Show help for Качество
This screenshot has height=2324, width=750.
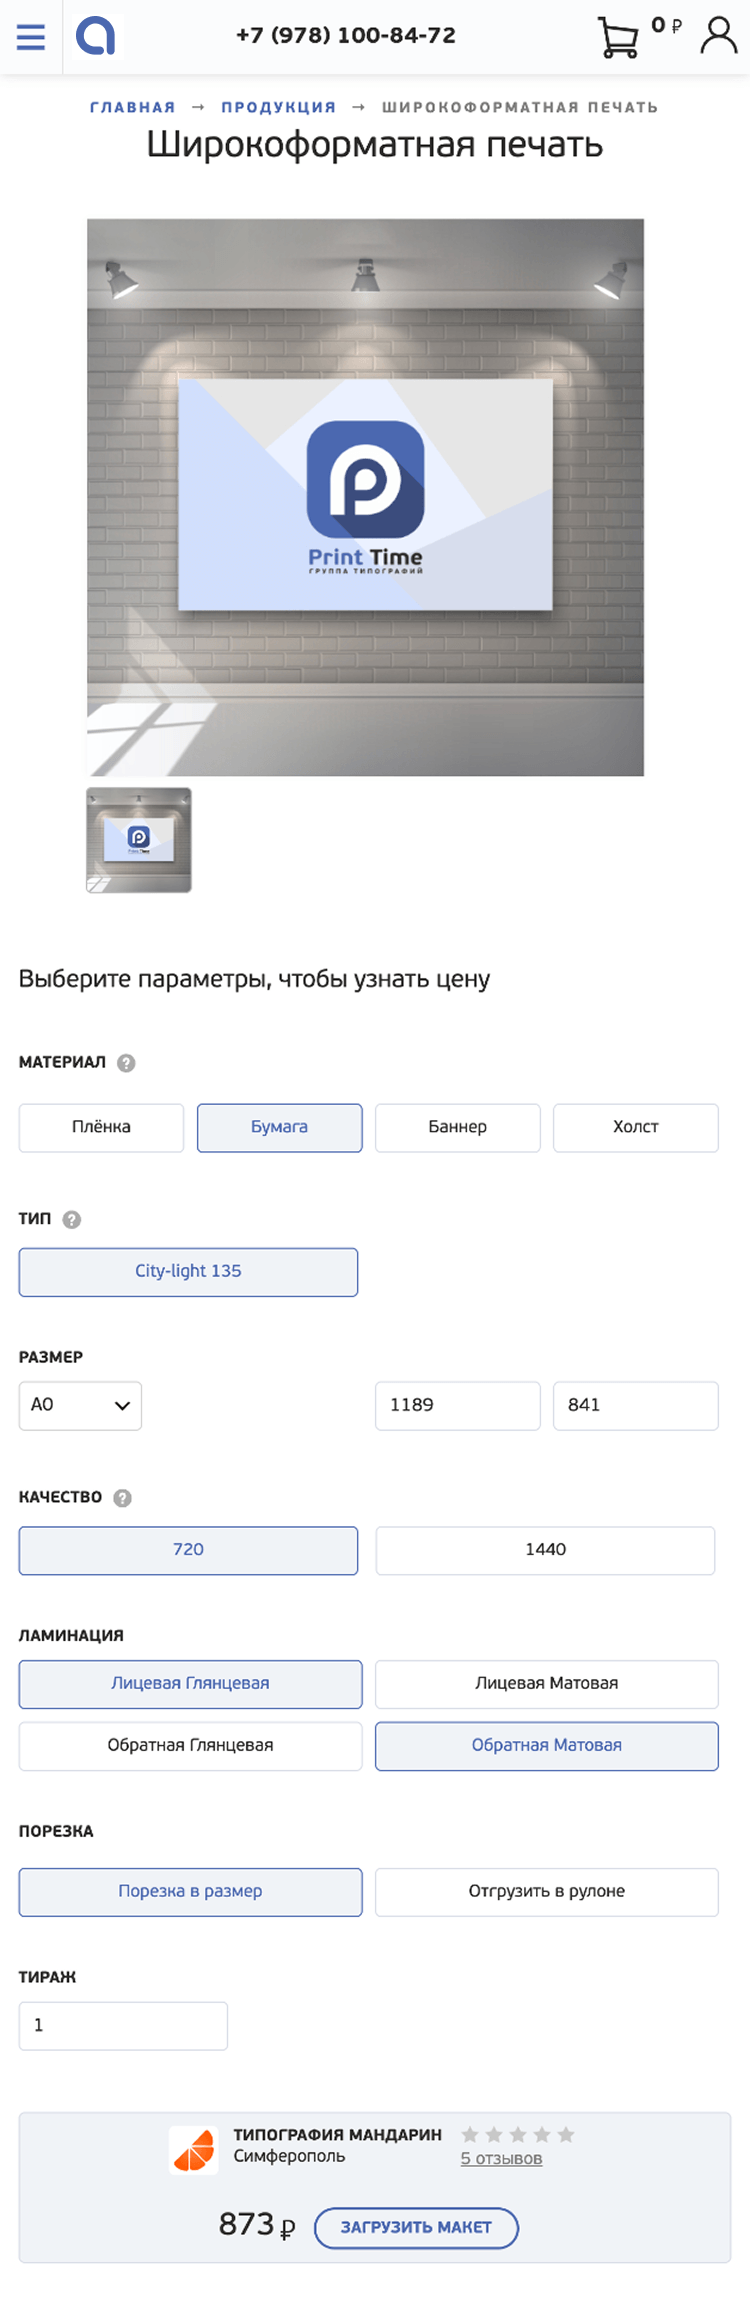(x=123, y=1497)
